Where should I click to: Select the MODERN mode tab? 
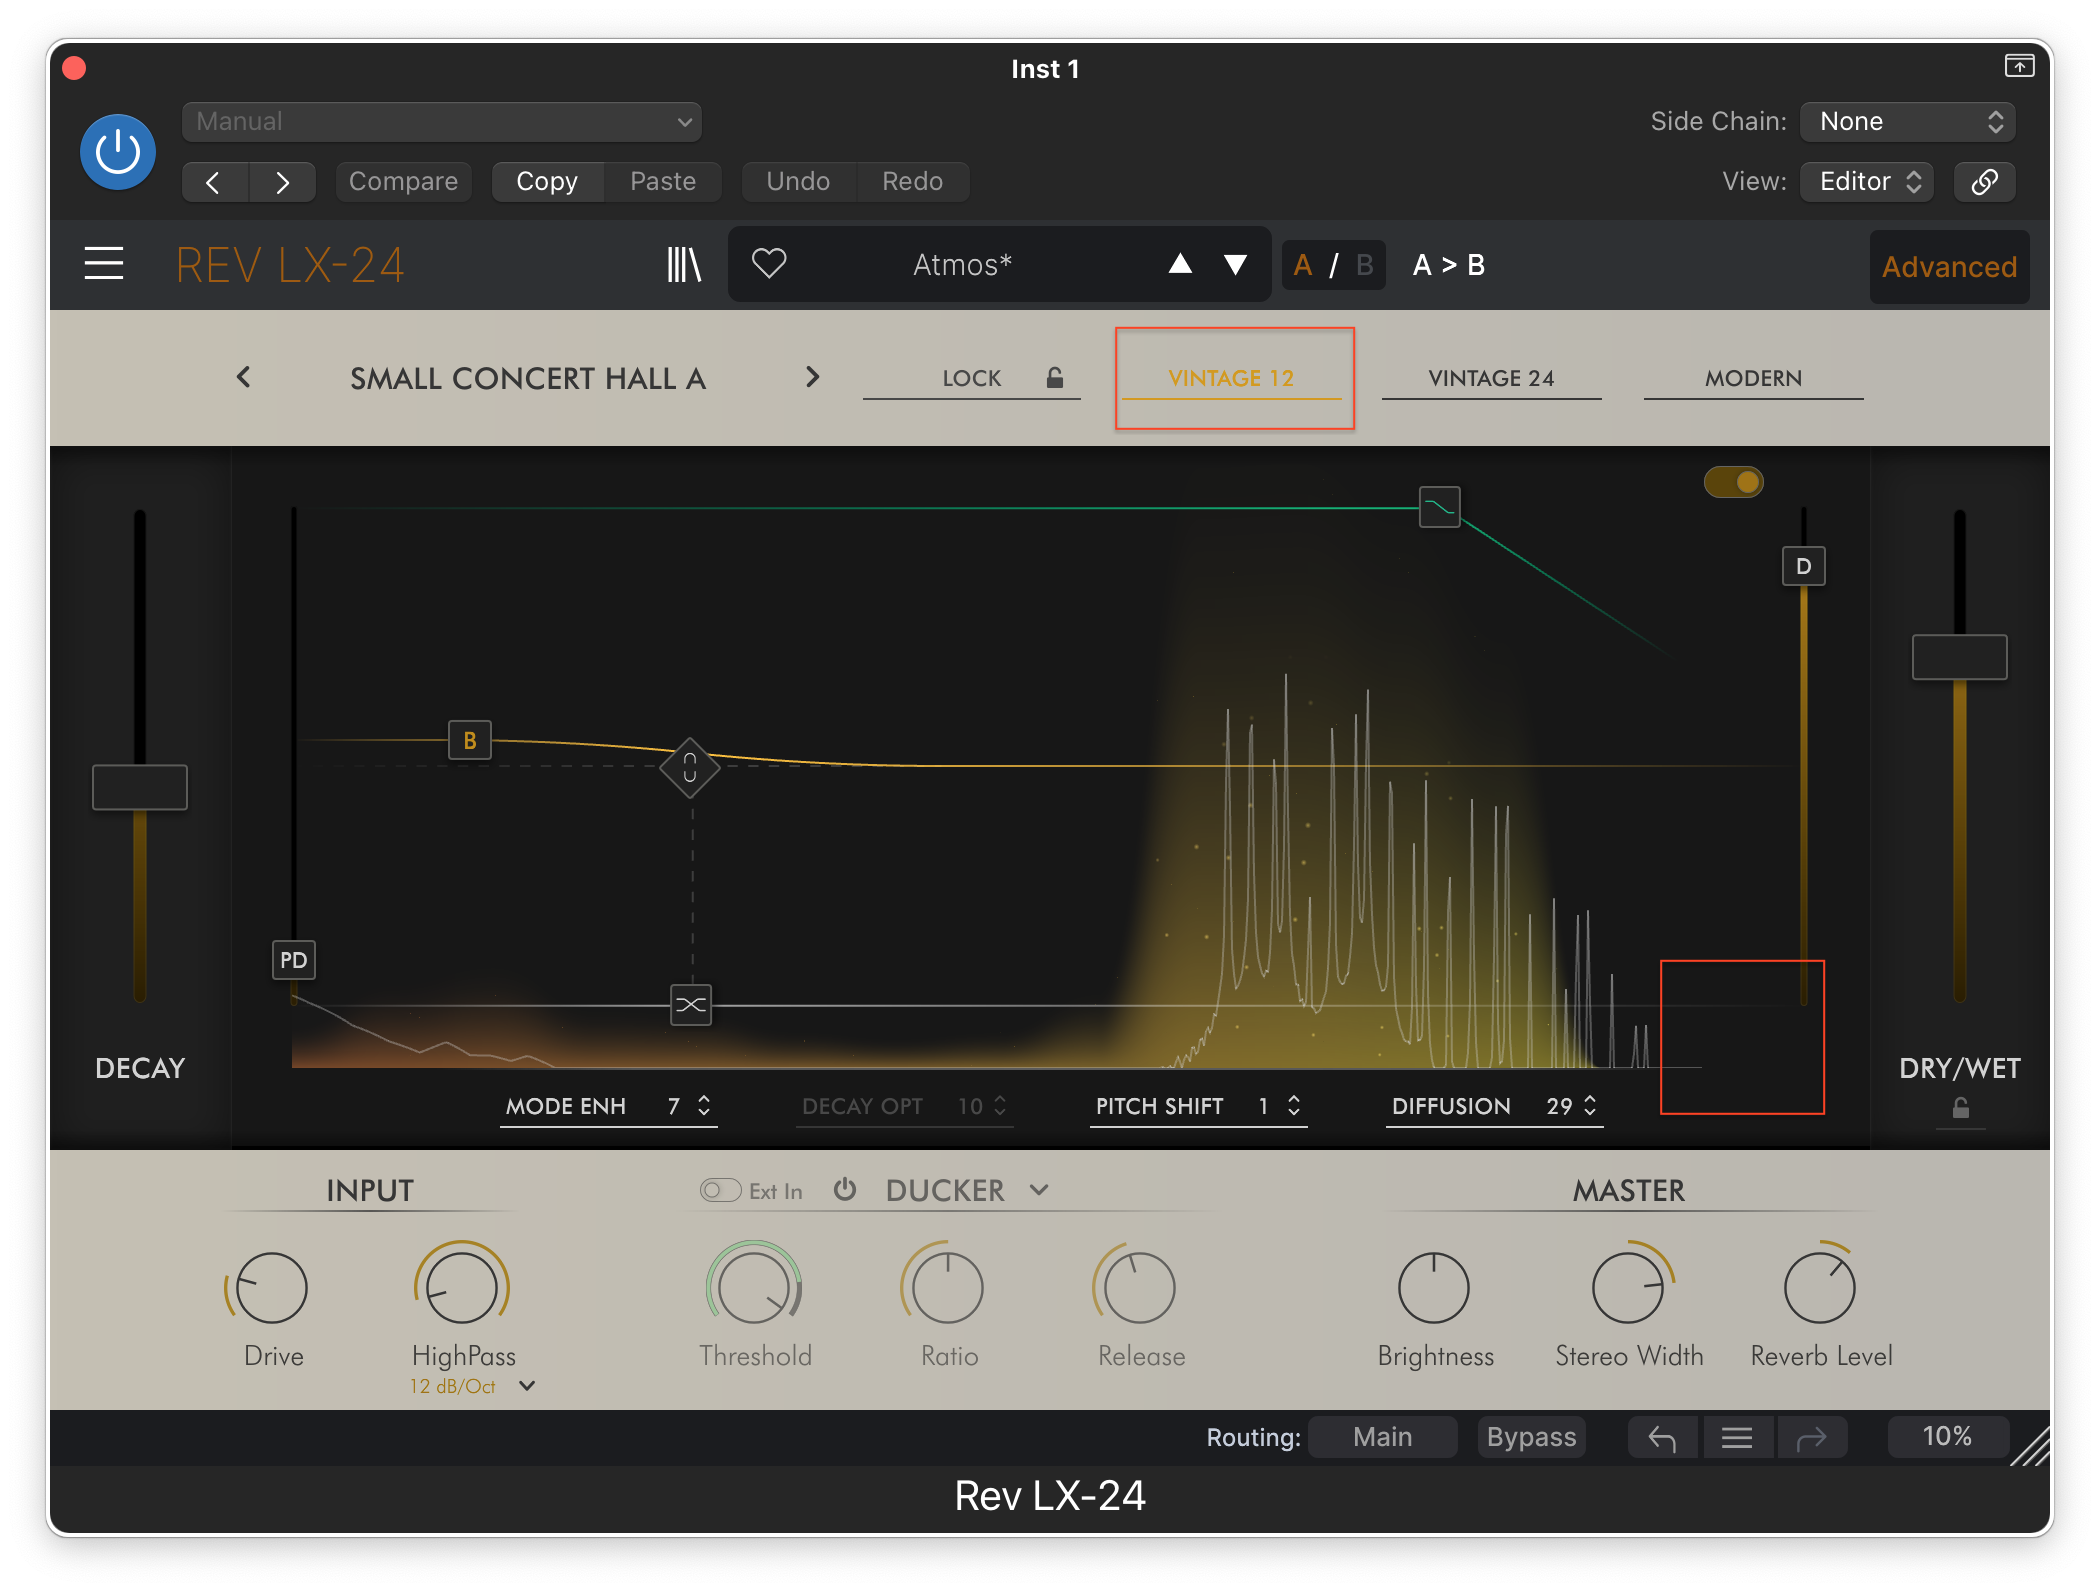pyautogui.click(x=1754, y=378)
